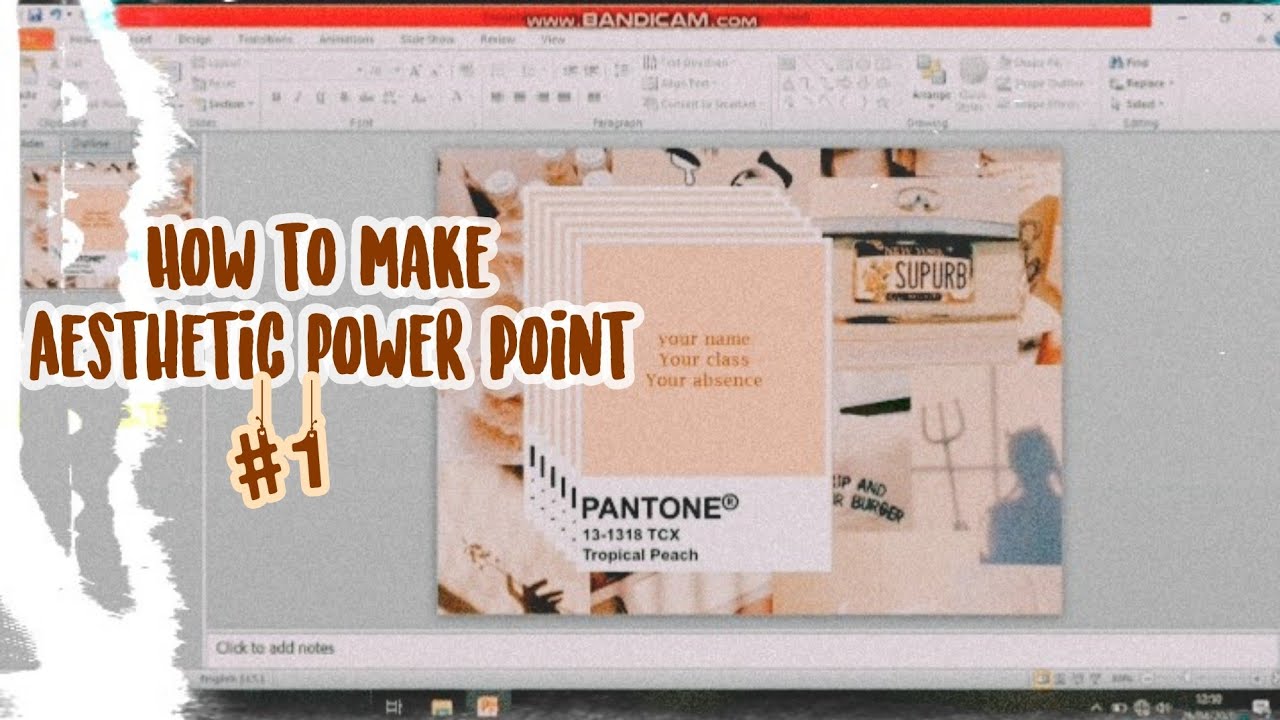This screenshot has height=720, width=1280.
Task: Open the Action Center notification icon
Action: 1260,707
